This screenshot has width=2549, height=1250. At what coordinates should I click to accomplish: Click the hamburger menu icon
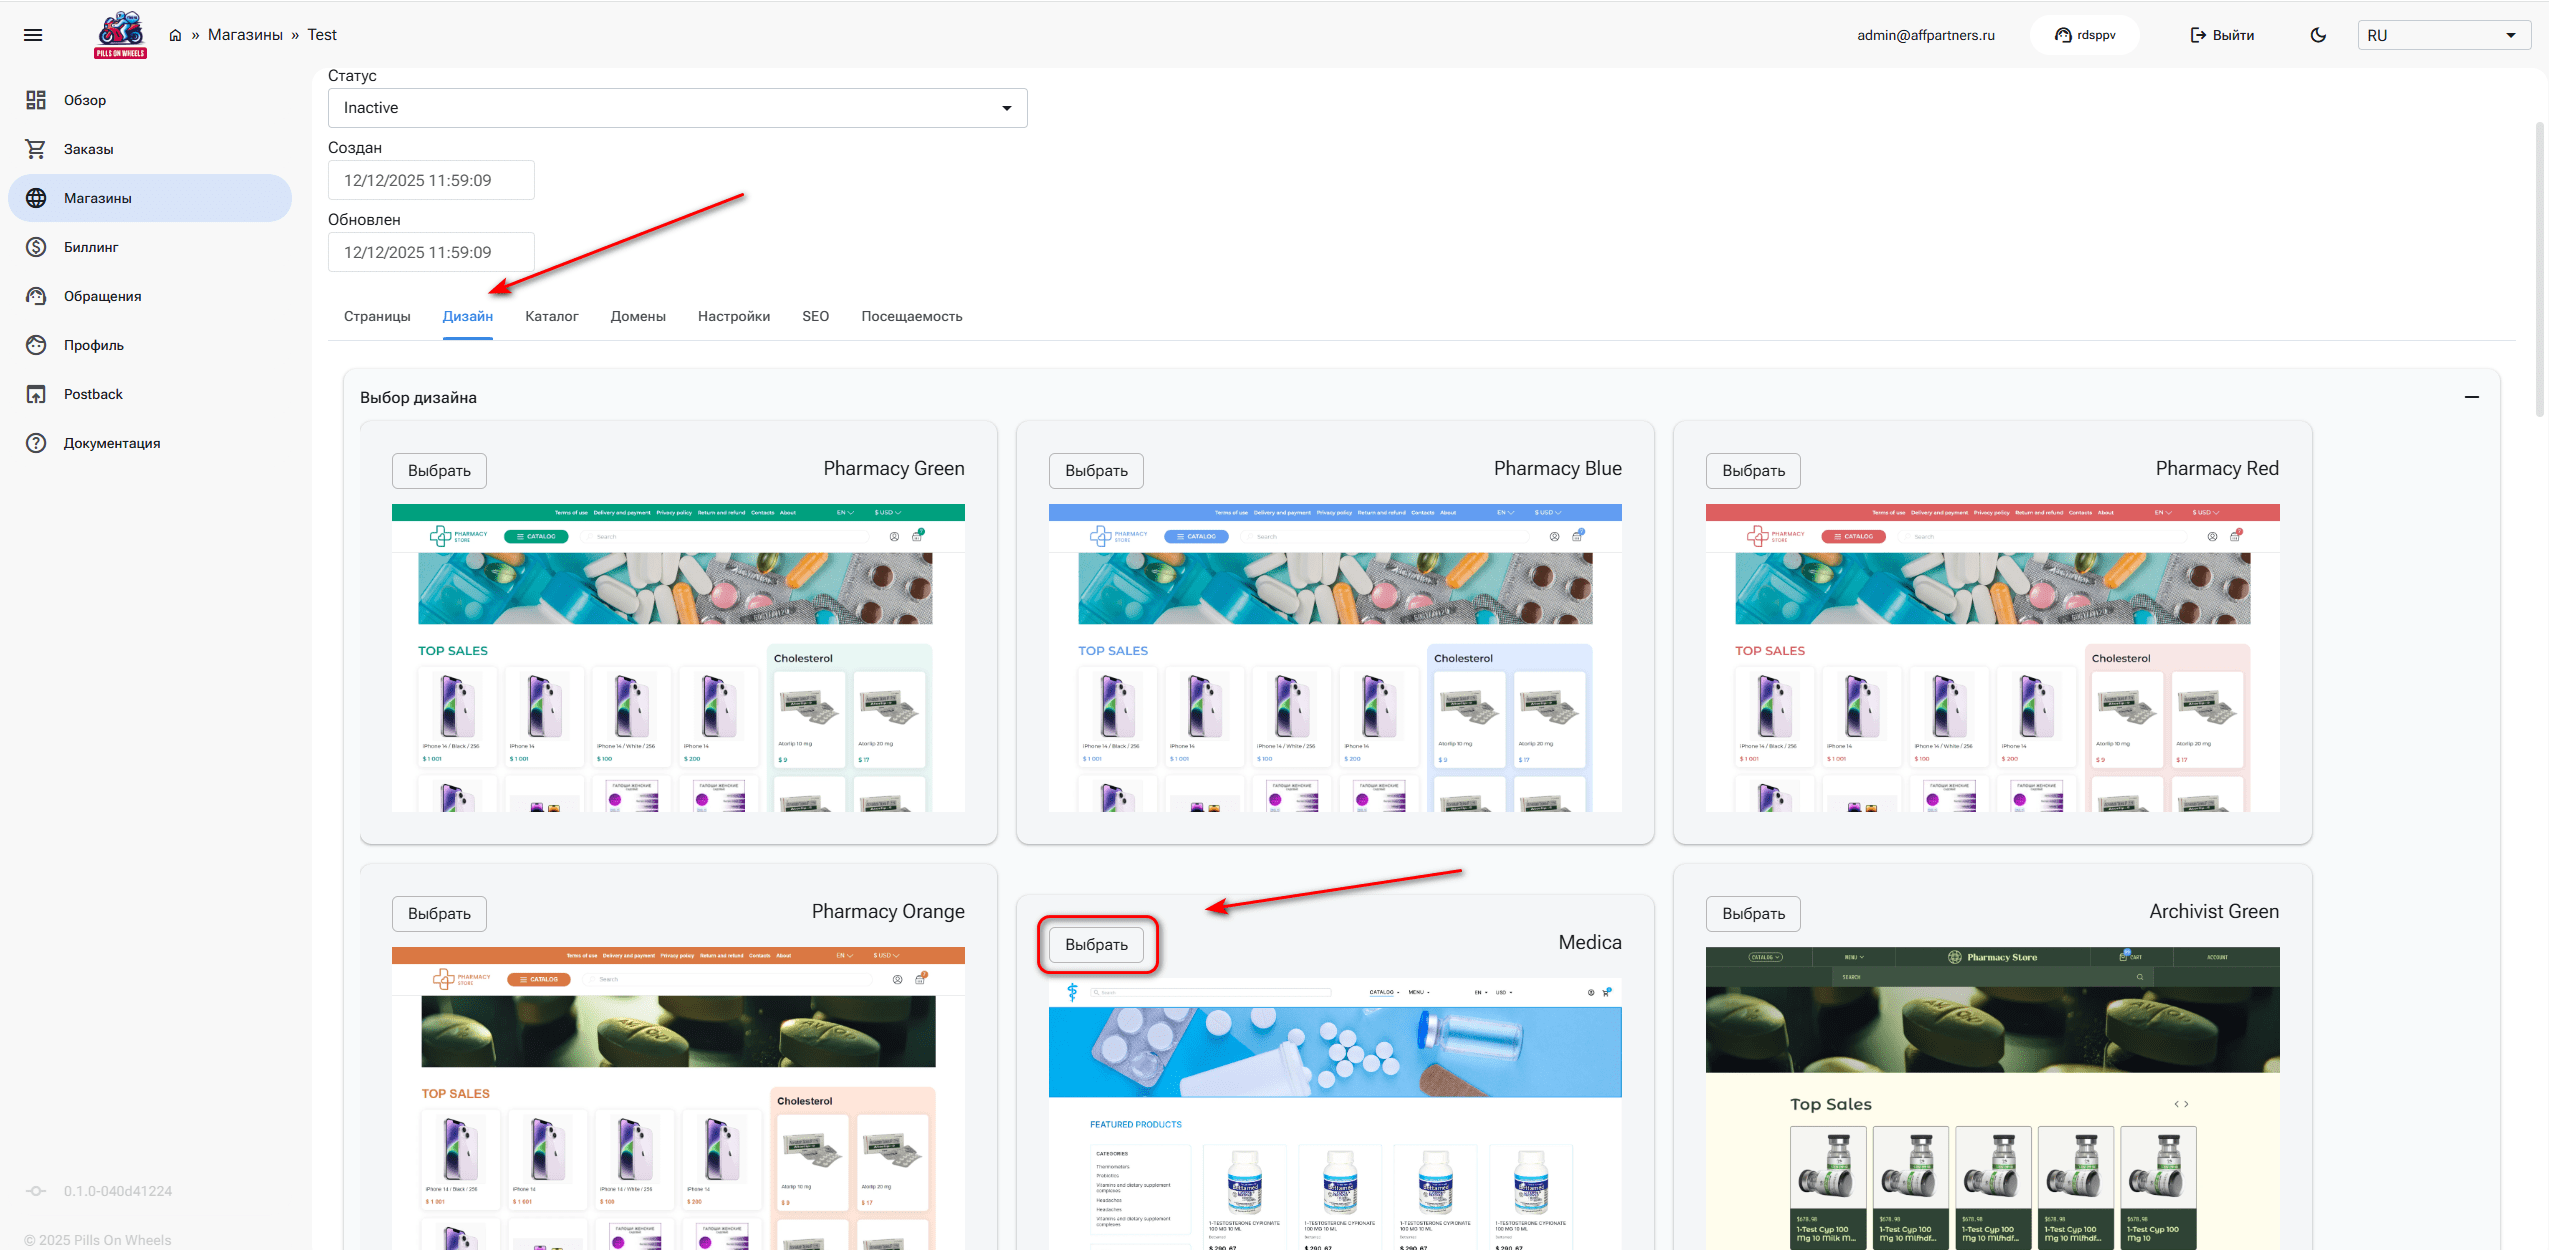(33, 35)
